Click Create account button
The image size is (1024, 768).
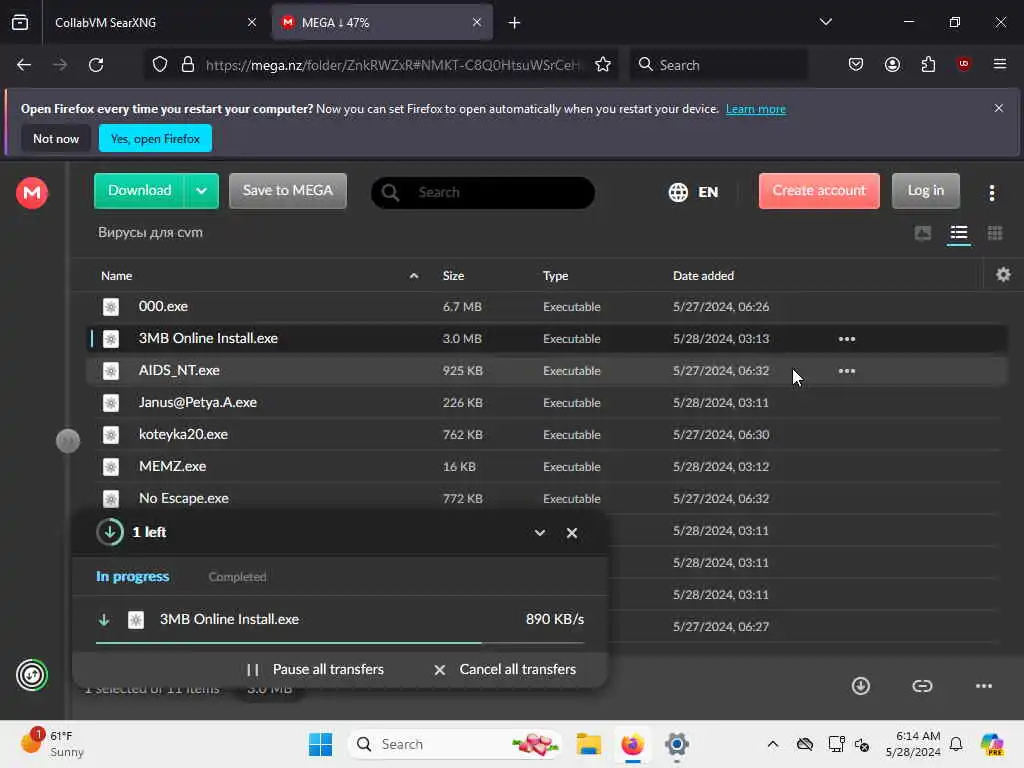819,191
